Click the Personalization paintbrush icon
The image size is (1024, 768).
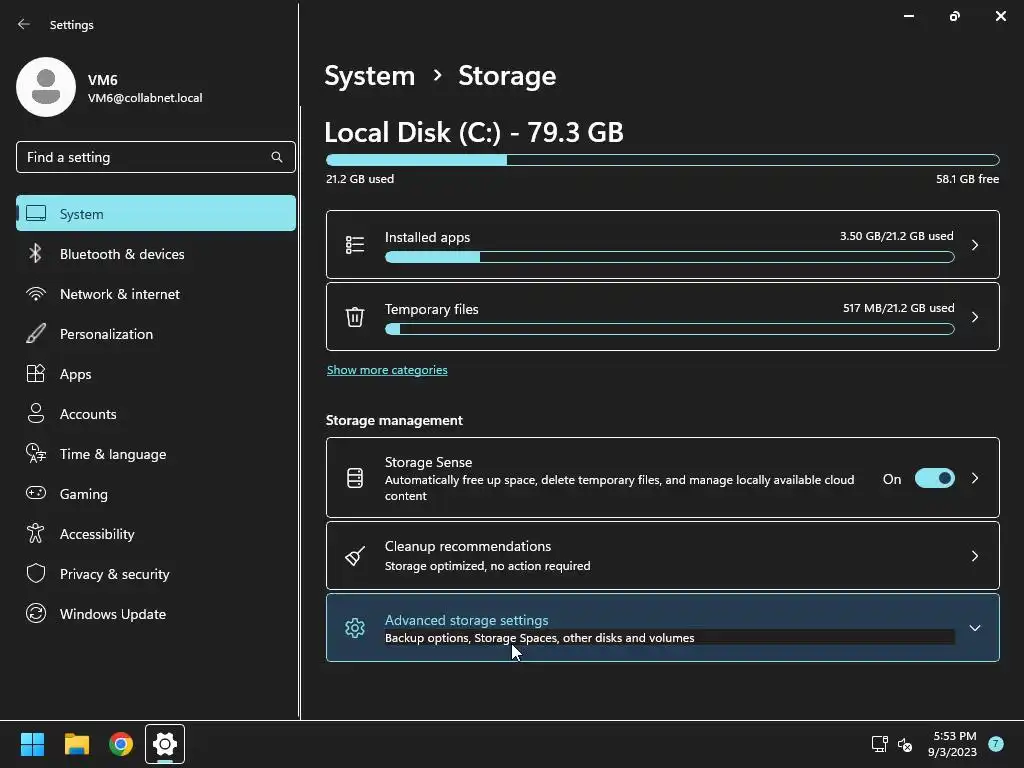click(x=36, y=334)
